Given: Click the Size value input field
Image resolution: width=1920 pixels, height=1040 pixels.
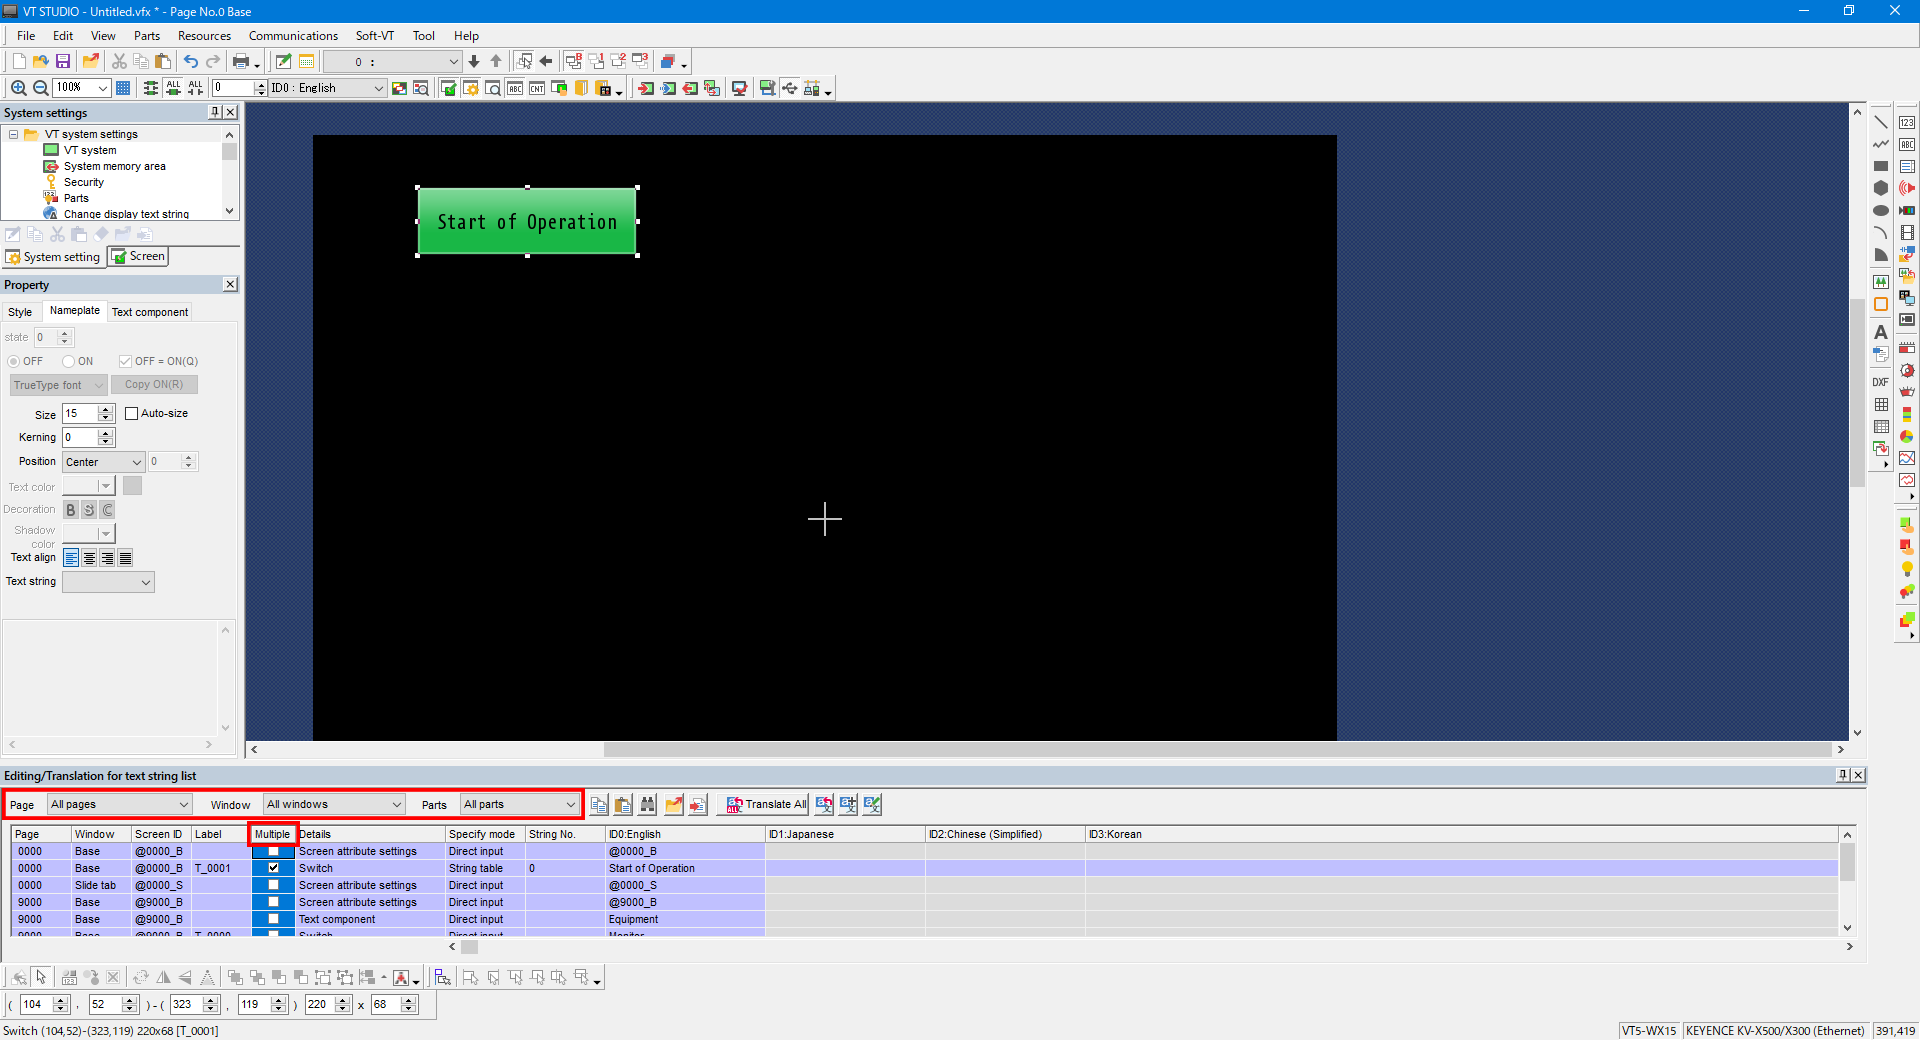Looking at the screenshot, I should click(80, 414).
